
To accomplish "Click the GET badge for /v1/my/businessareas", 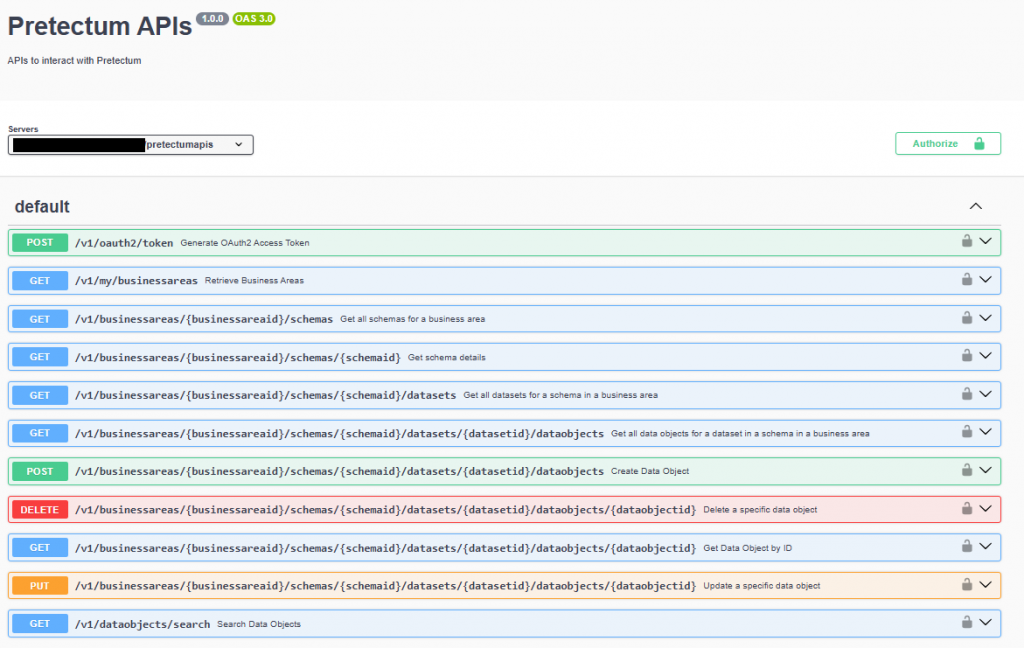I will [40, 281].
